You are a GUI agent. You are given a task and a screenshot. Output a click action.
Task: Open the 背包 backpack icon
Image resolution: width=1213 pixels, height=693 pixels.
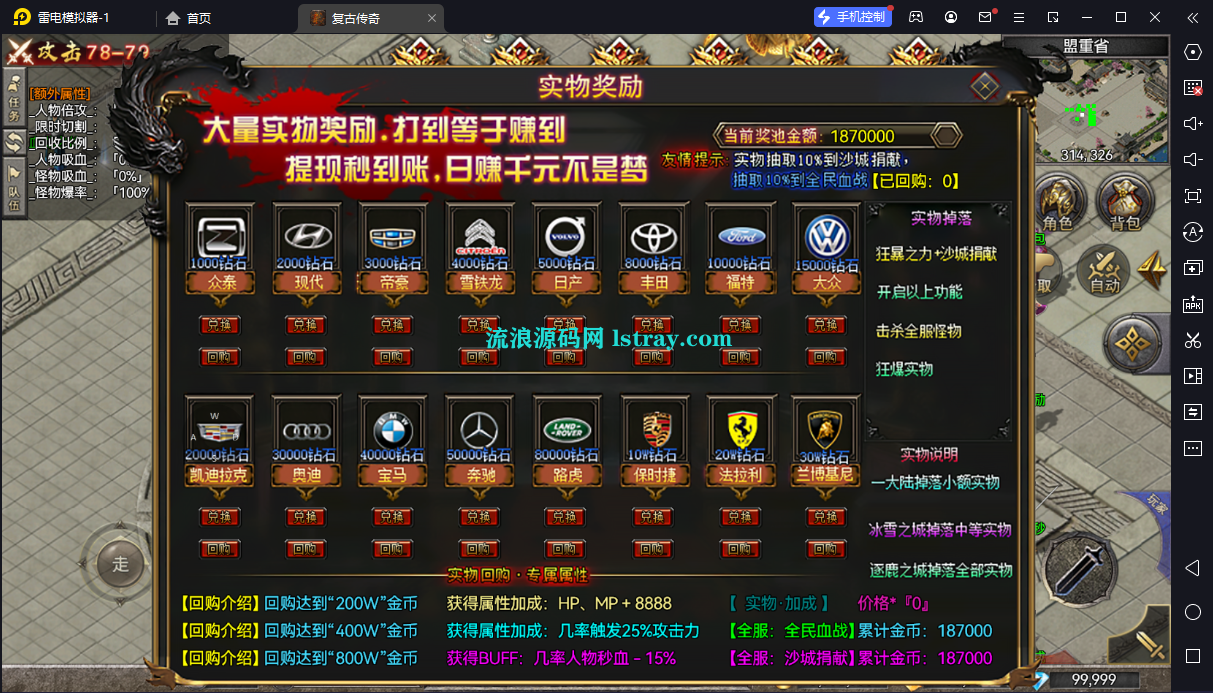click(1126, 204)
